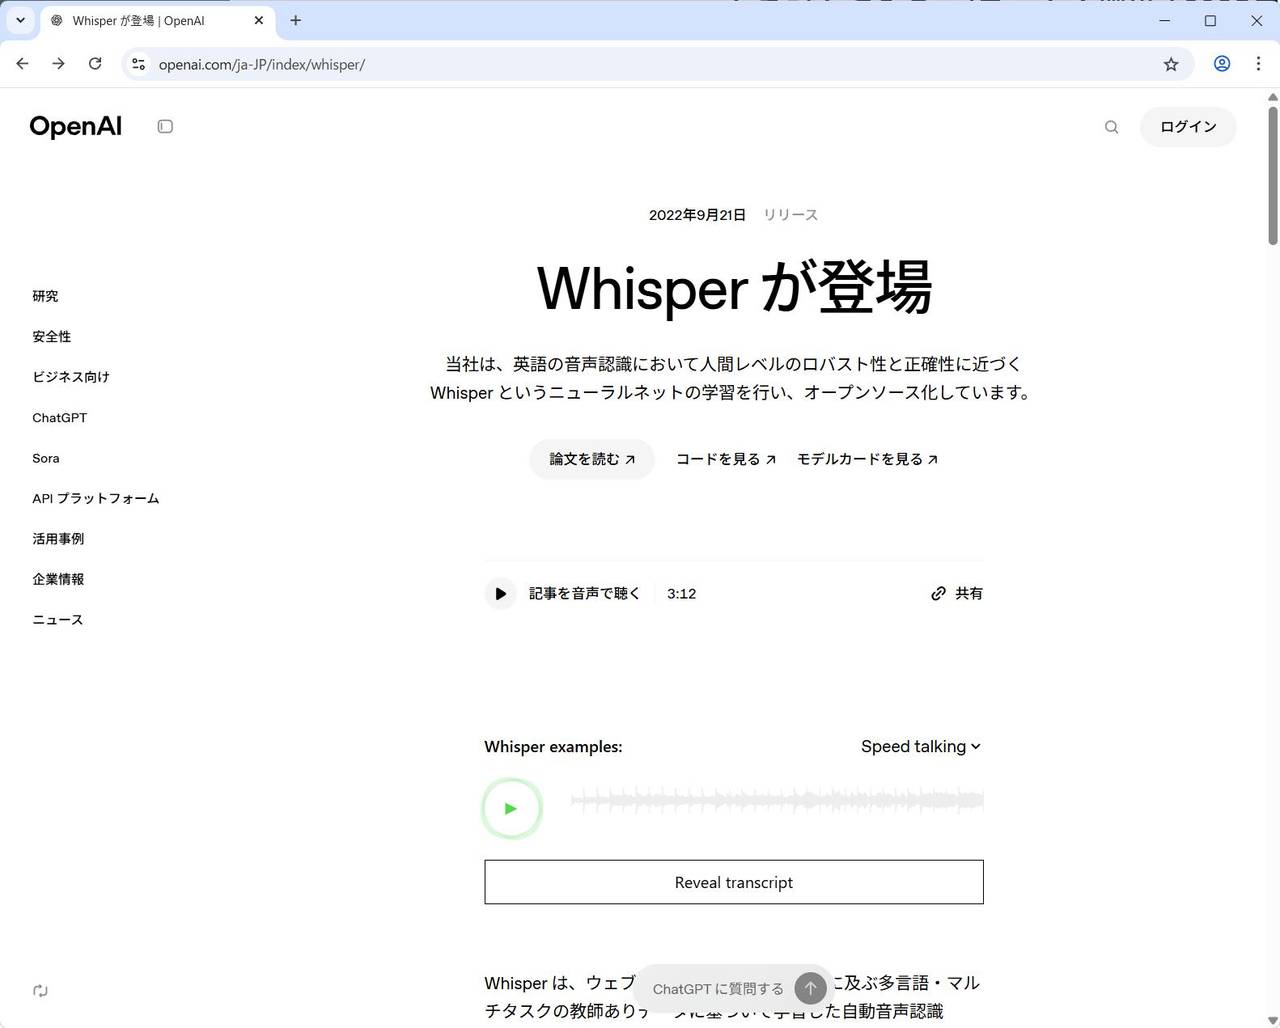Open the site information icon in address bar
1280x1028 pixels.
point(139,64)
